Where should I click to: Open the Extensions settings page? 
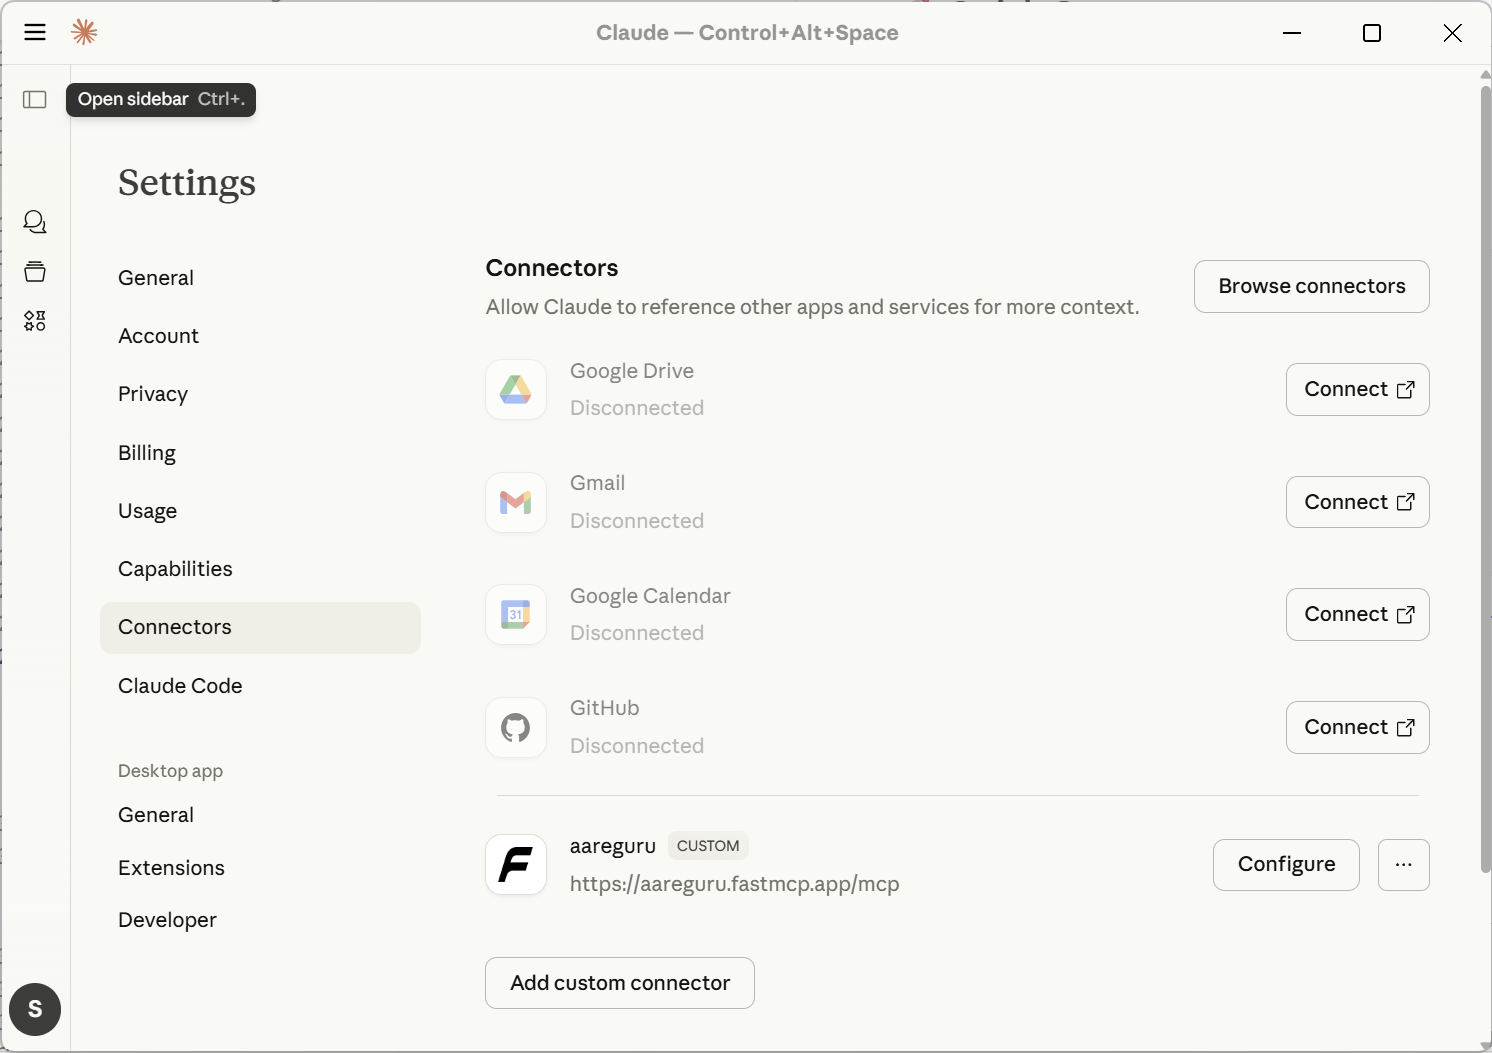(x=171, y=868)
